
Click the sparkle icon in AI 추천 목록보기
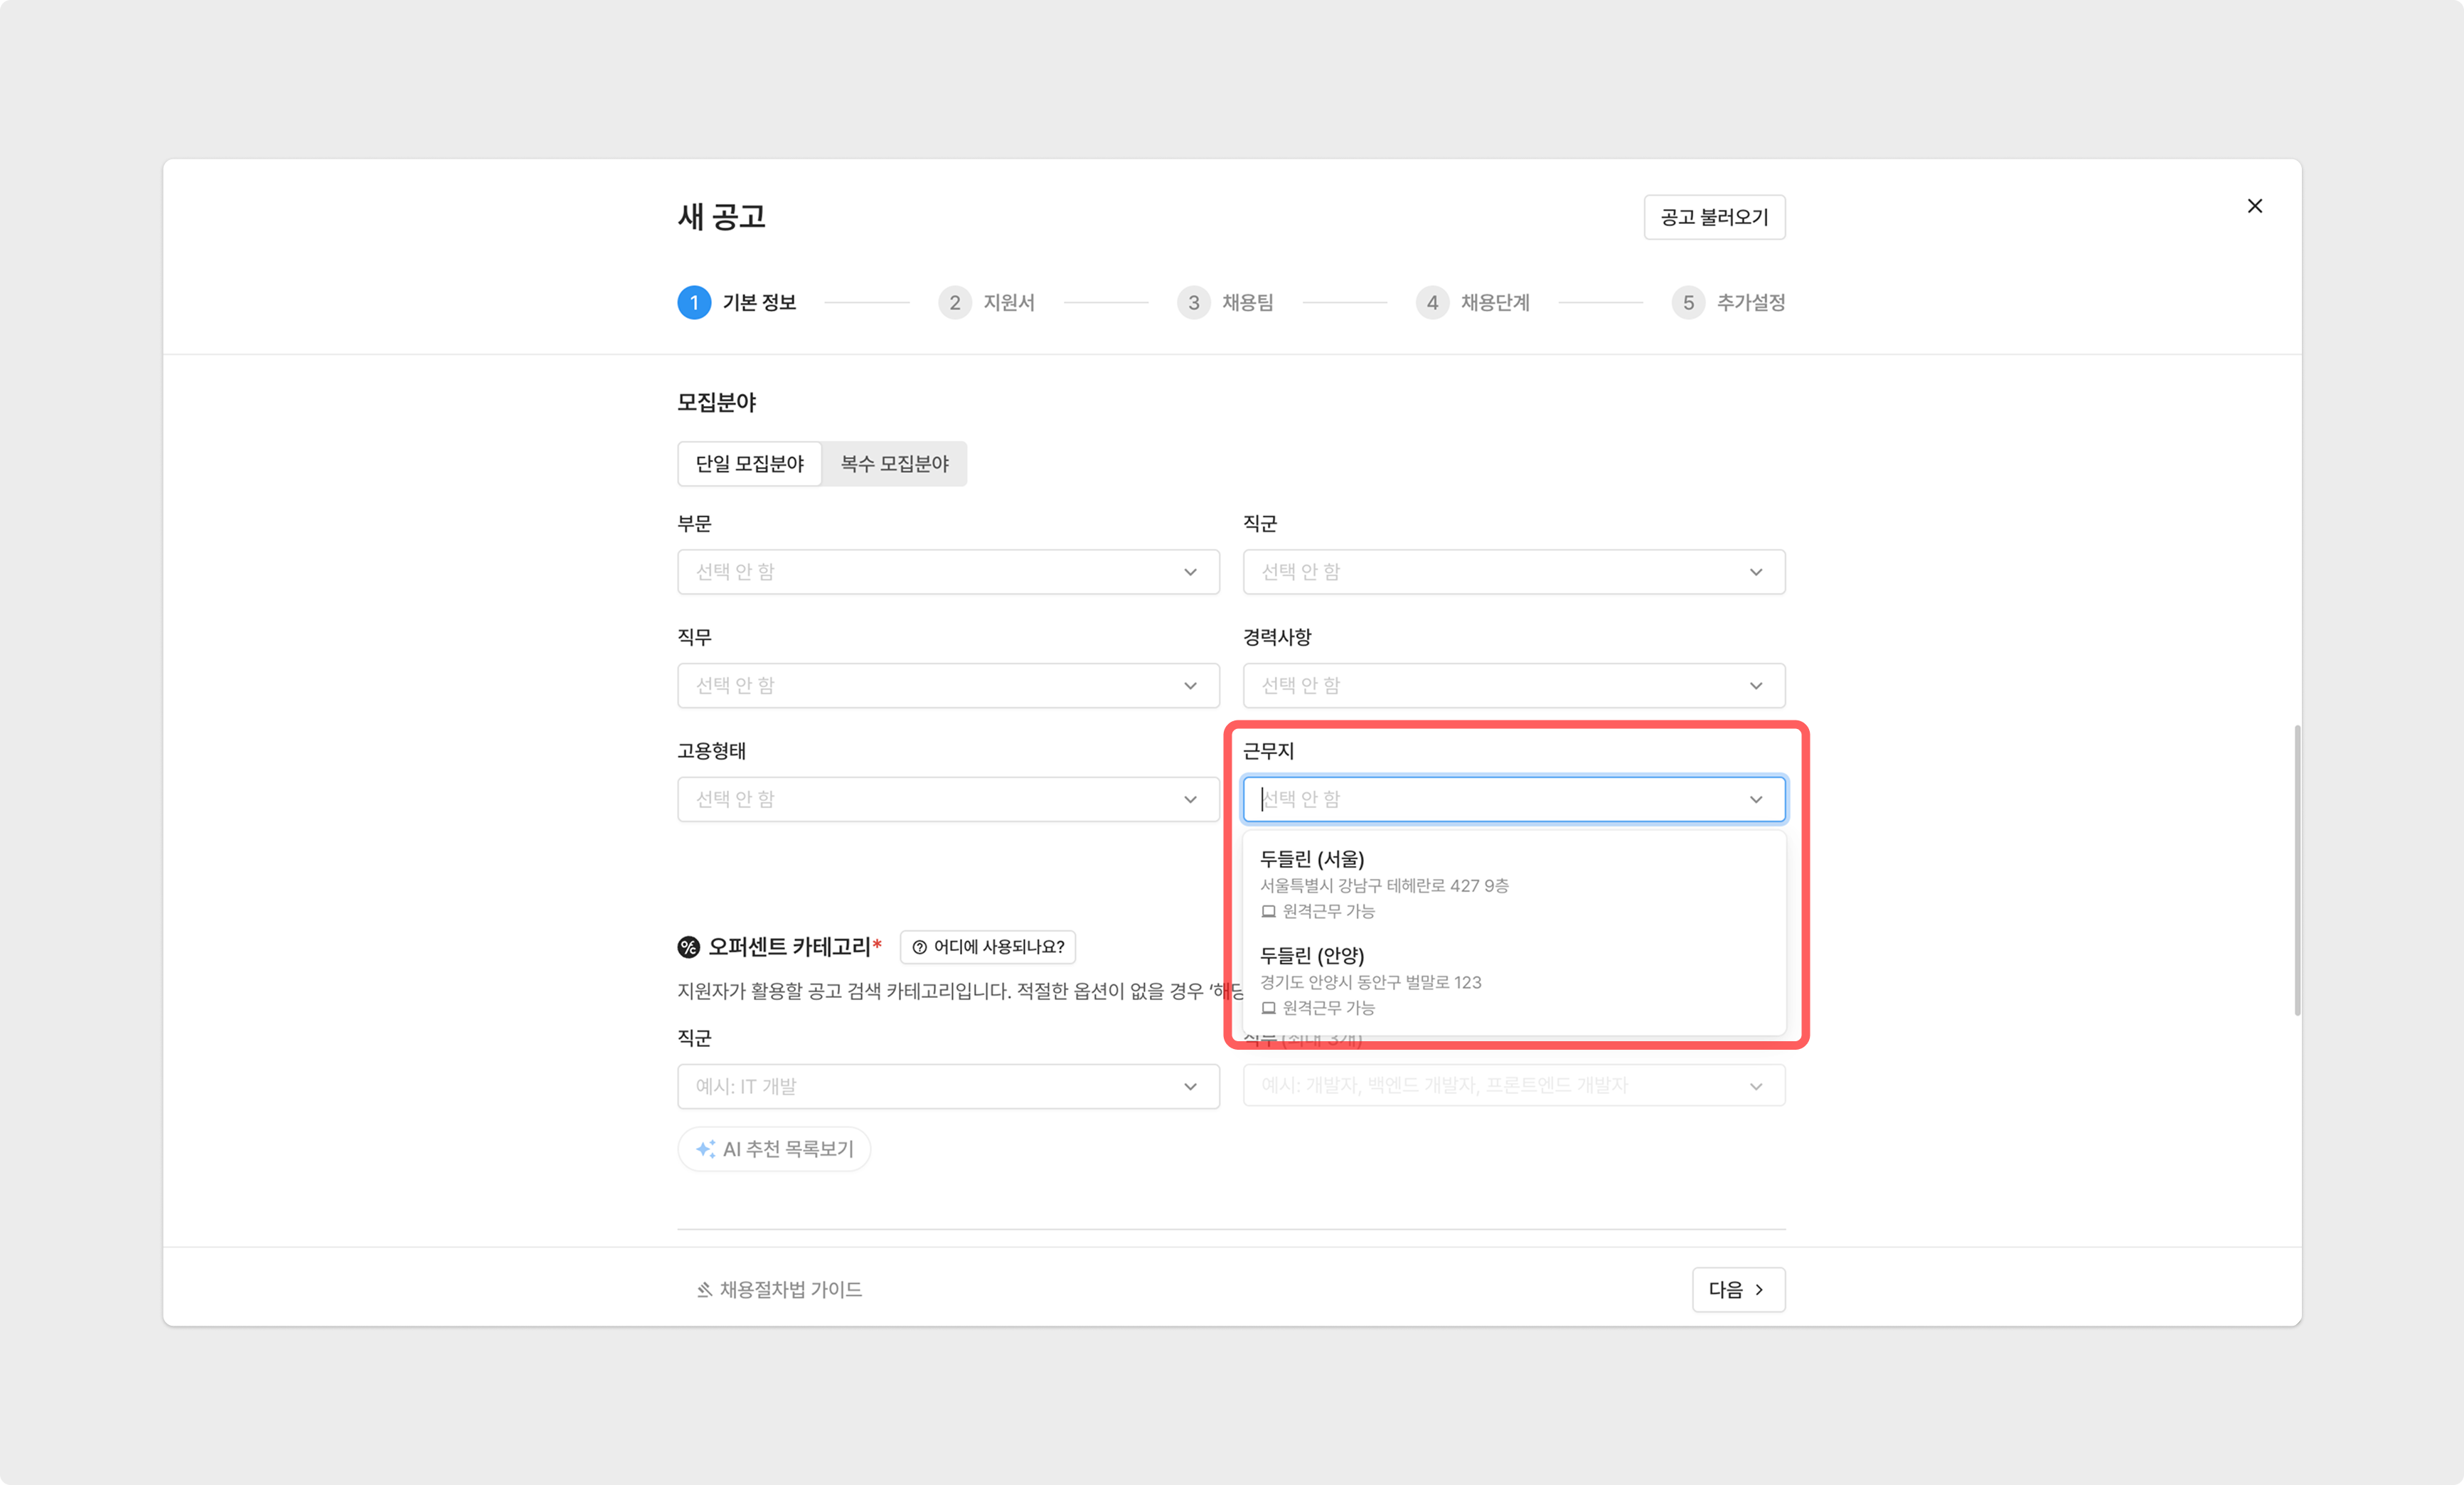tap(705, 1149)
